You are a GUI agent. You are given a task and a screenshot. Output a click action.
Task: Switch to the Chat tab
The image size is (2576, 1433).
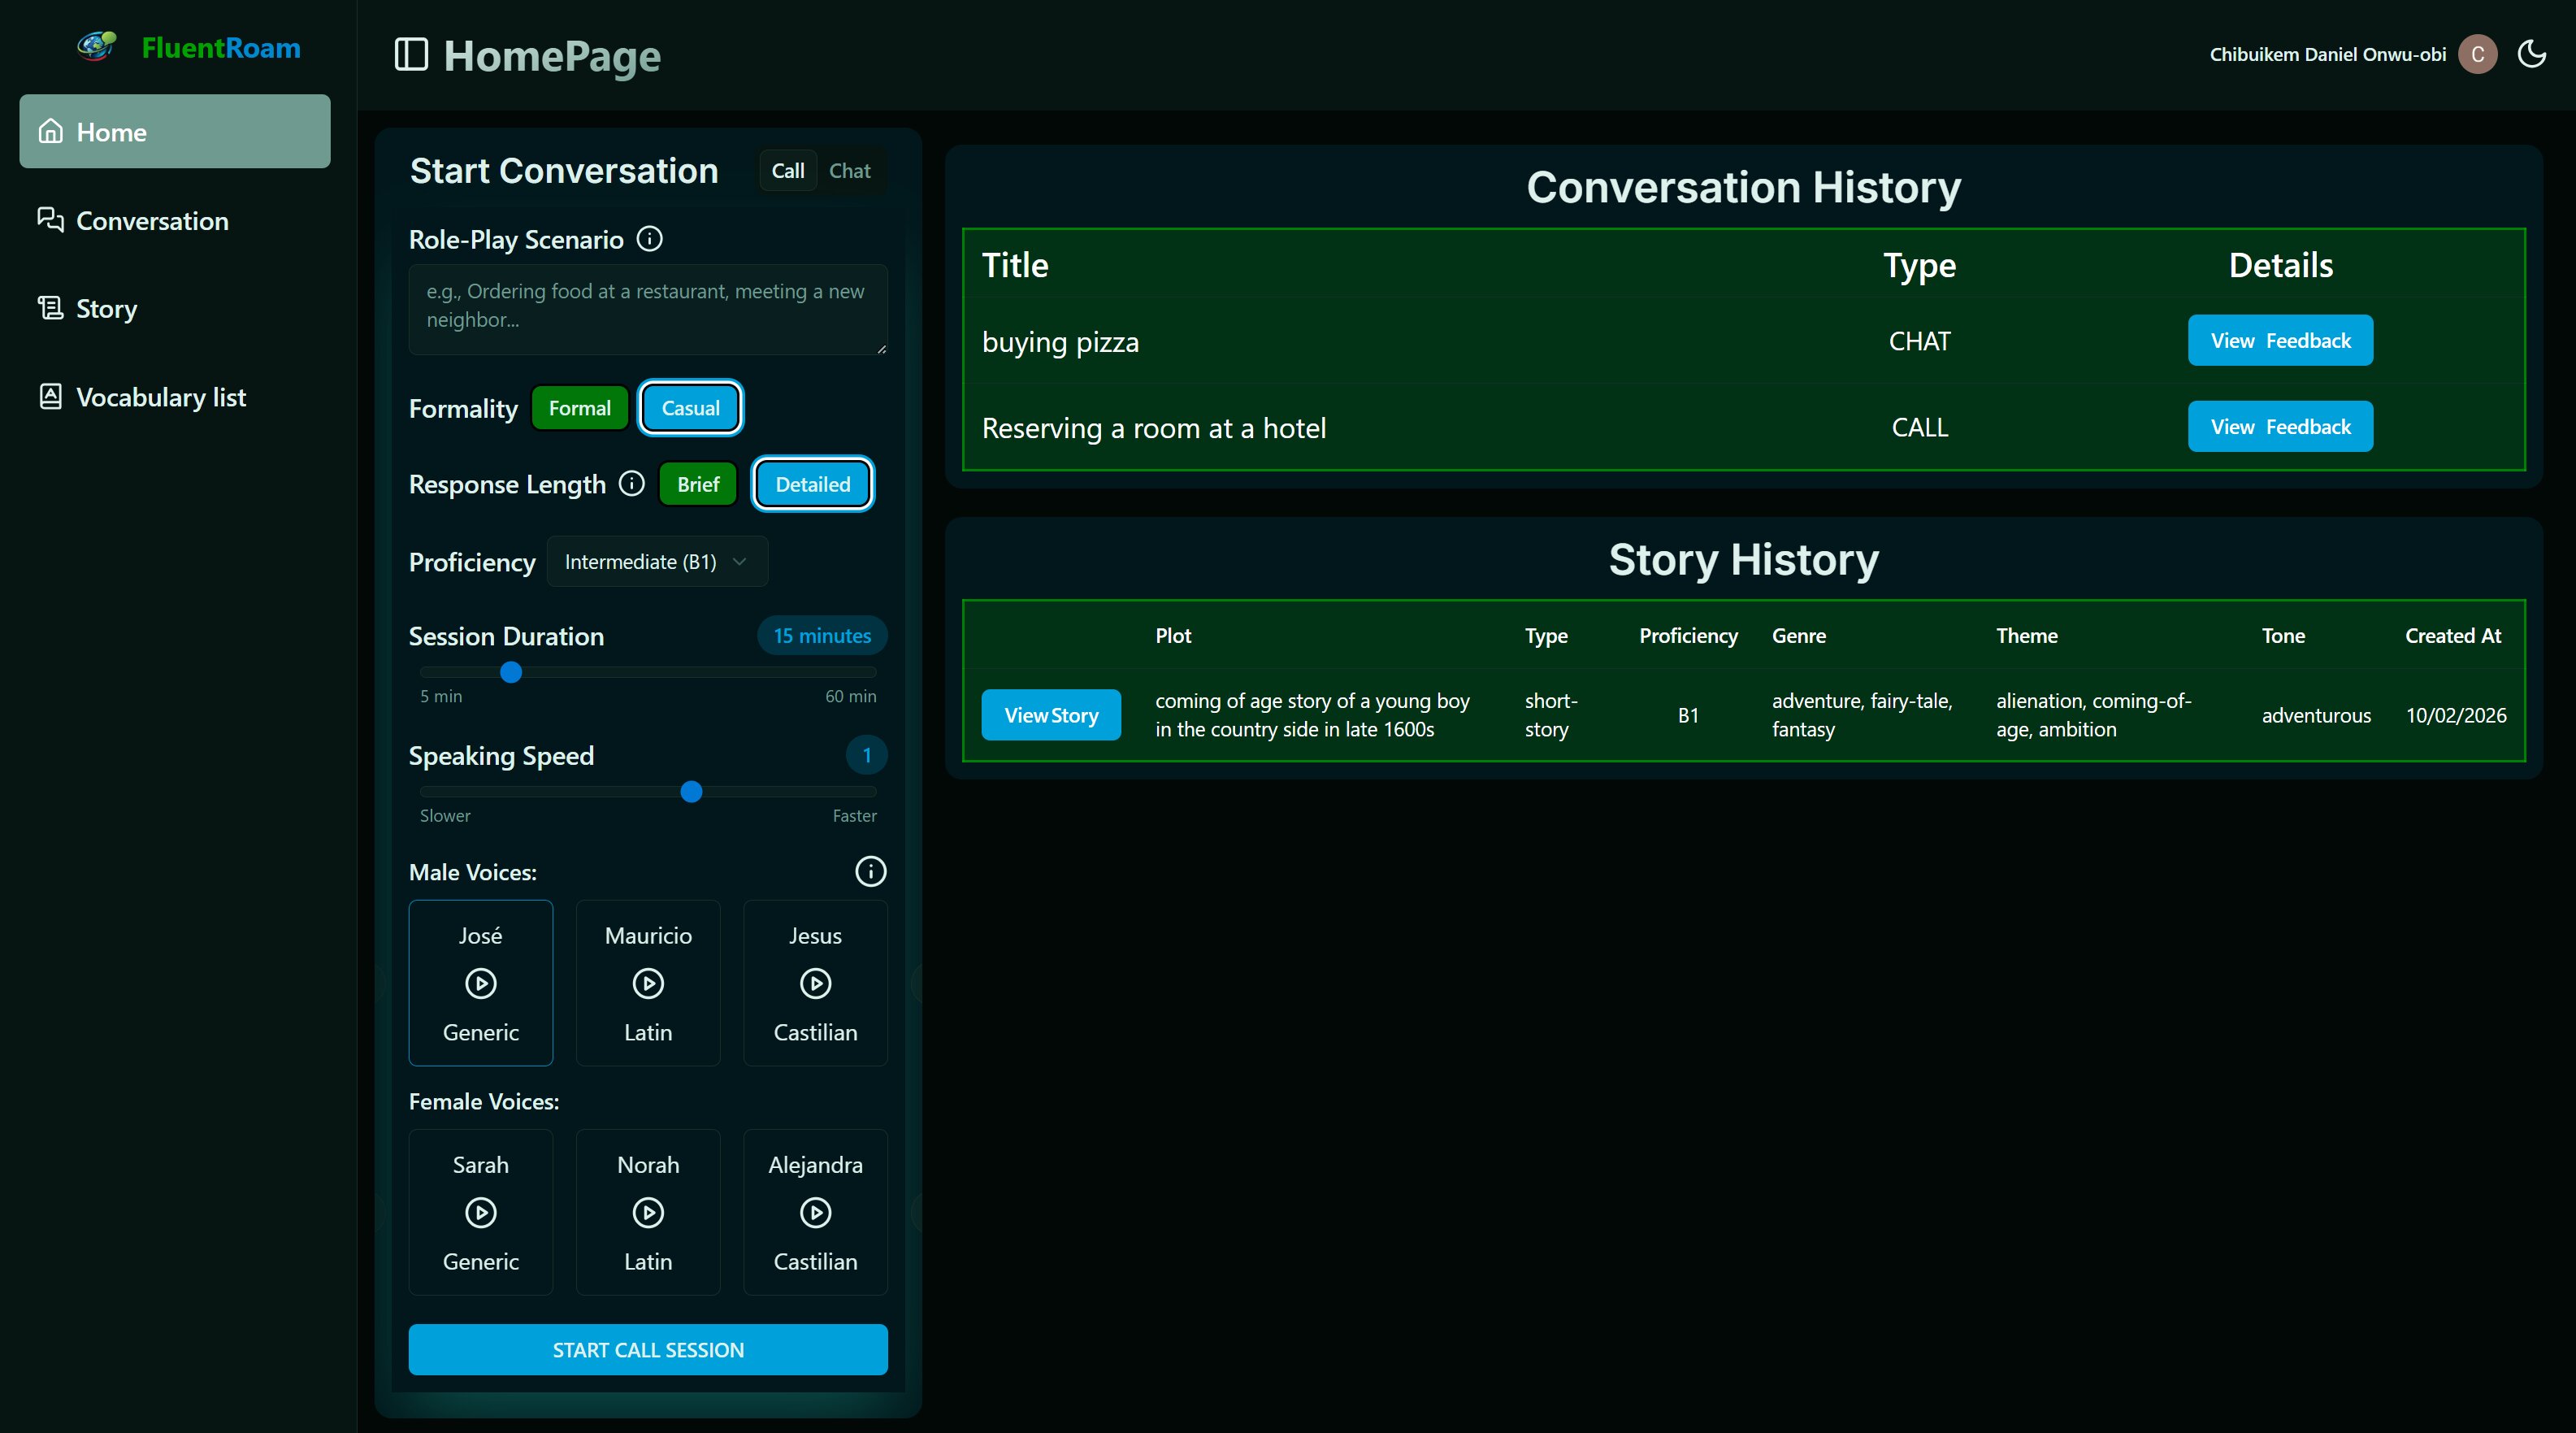coord(849,171)
